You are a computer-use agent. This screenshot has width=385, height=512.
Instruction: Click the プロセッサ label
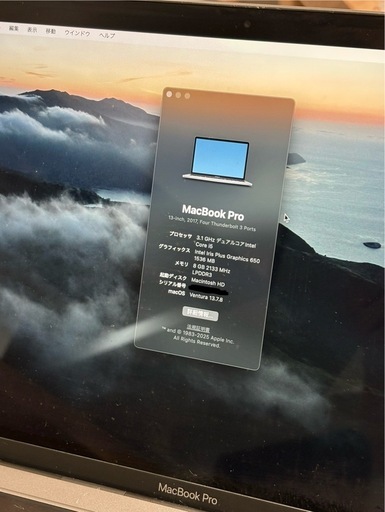[180, 235]
